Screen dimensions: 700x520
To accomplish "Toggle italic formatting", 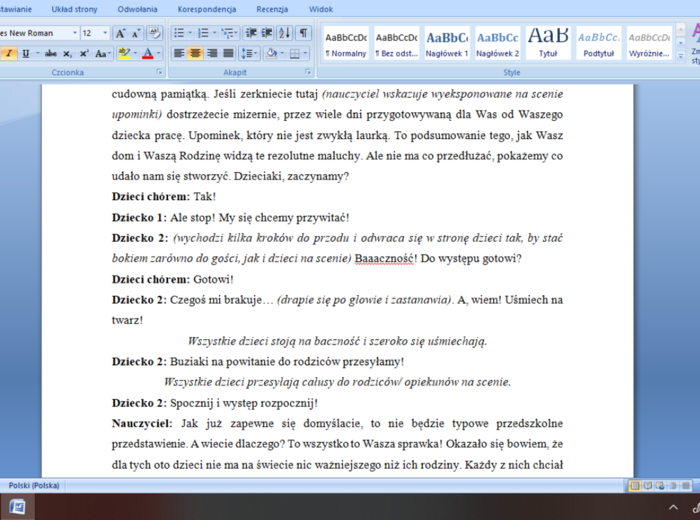I will coord(9,53).
